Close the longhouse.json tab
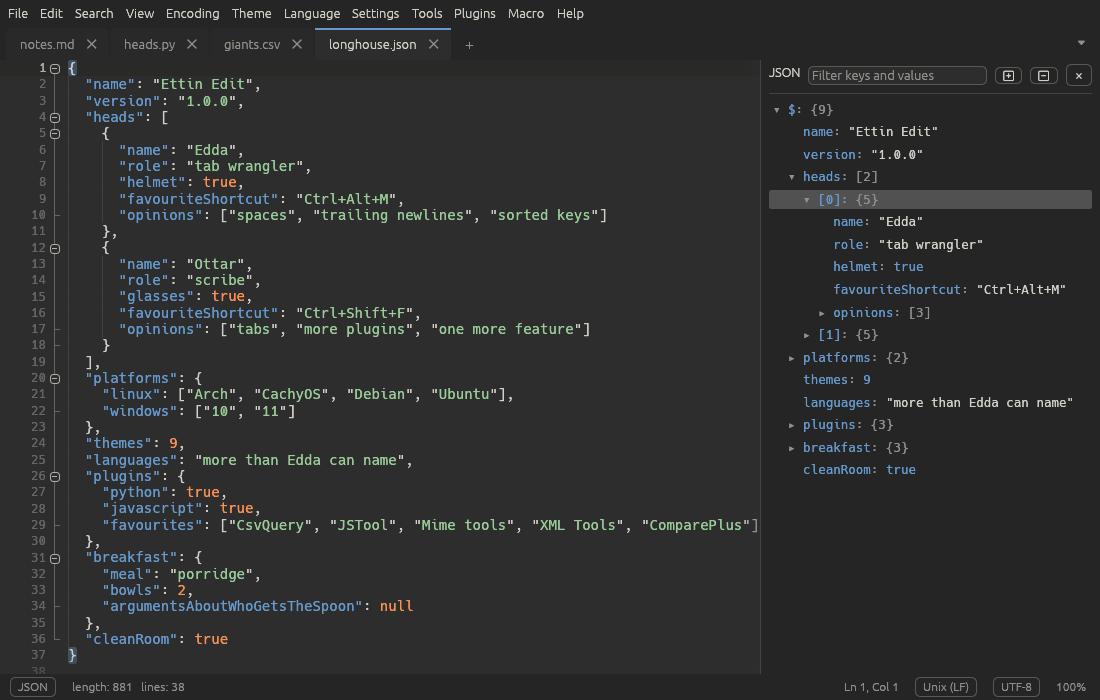Viewport: 1100px width, 700px height. [x=434, y=44]
